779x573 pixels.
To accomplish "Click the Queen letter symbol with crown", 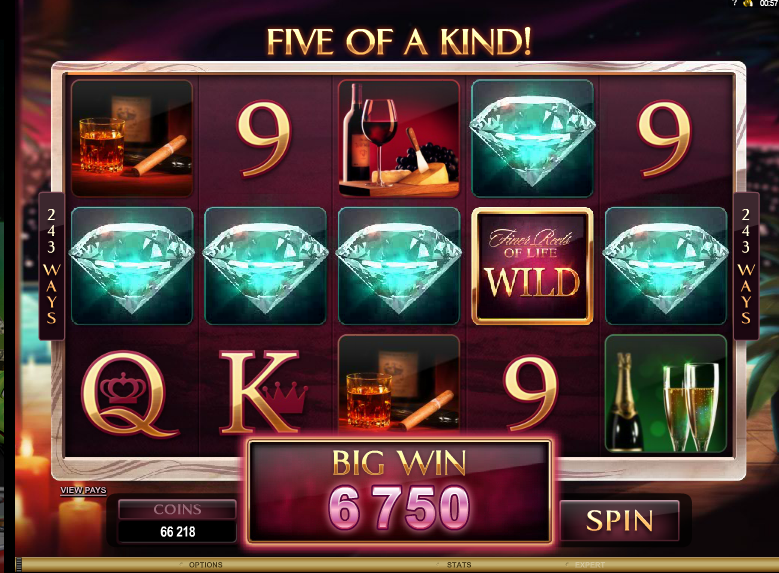I will pyautogui.click(x=130, y=394).
